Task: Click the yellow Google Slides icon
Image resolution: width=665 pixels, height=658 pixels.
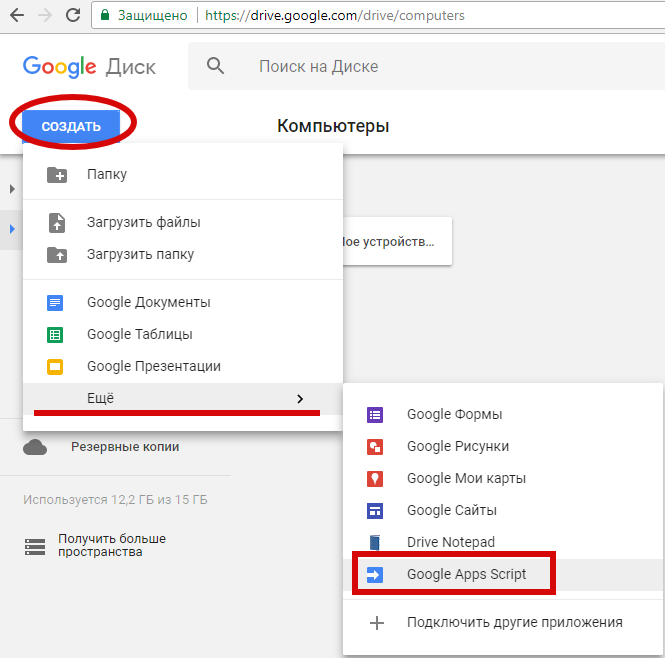Action: (55, 367)
